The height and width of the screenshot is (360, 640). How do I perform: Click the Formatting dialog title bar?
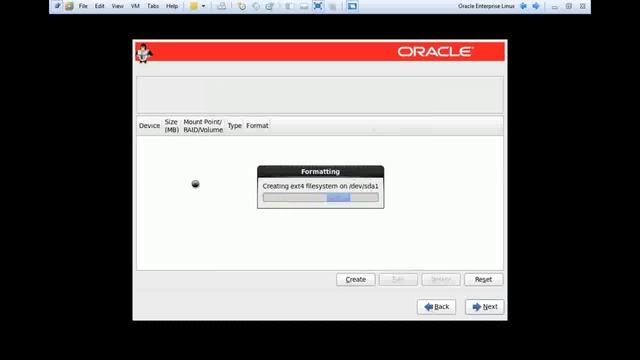pyautogui.click(x=320, y=171)
